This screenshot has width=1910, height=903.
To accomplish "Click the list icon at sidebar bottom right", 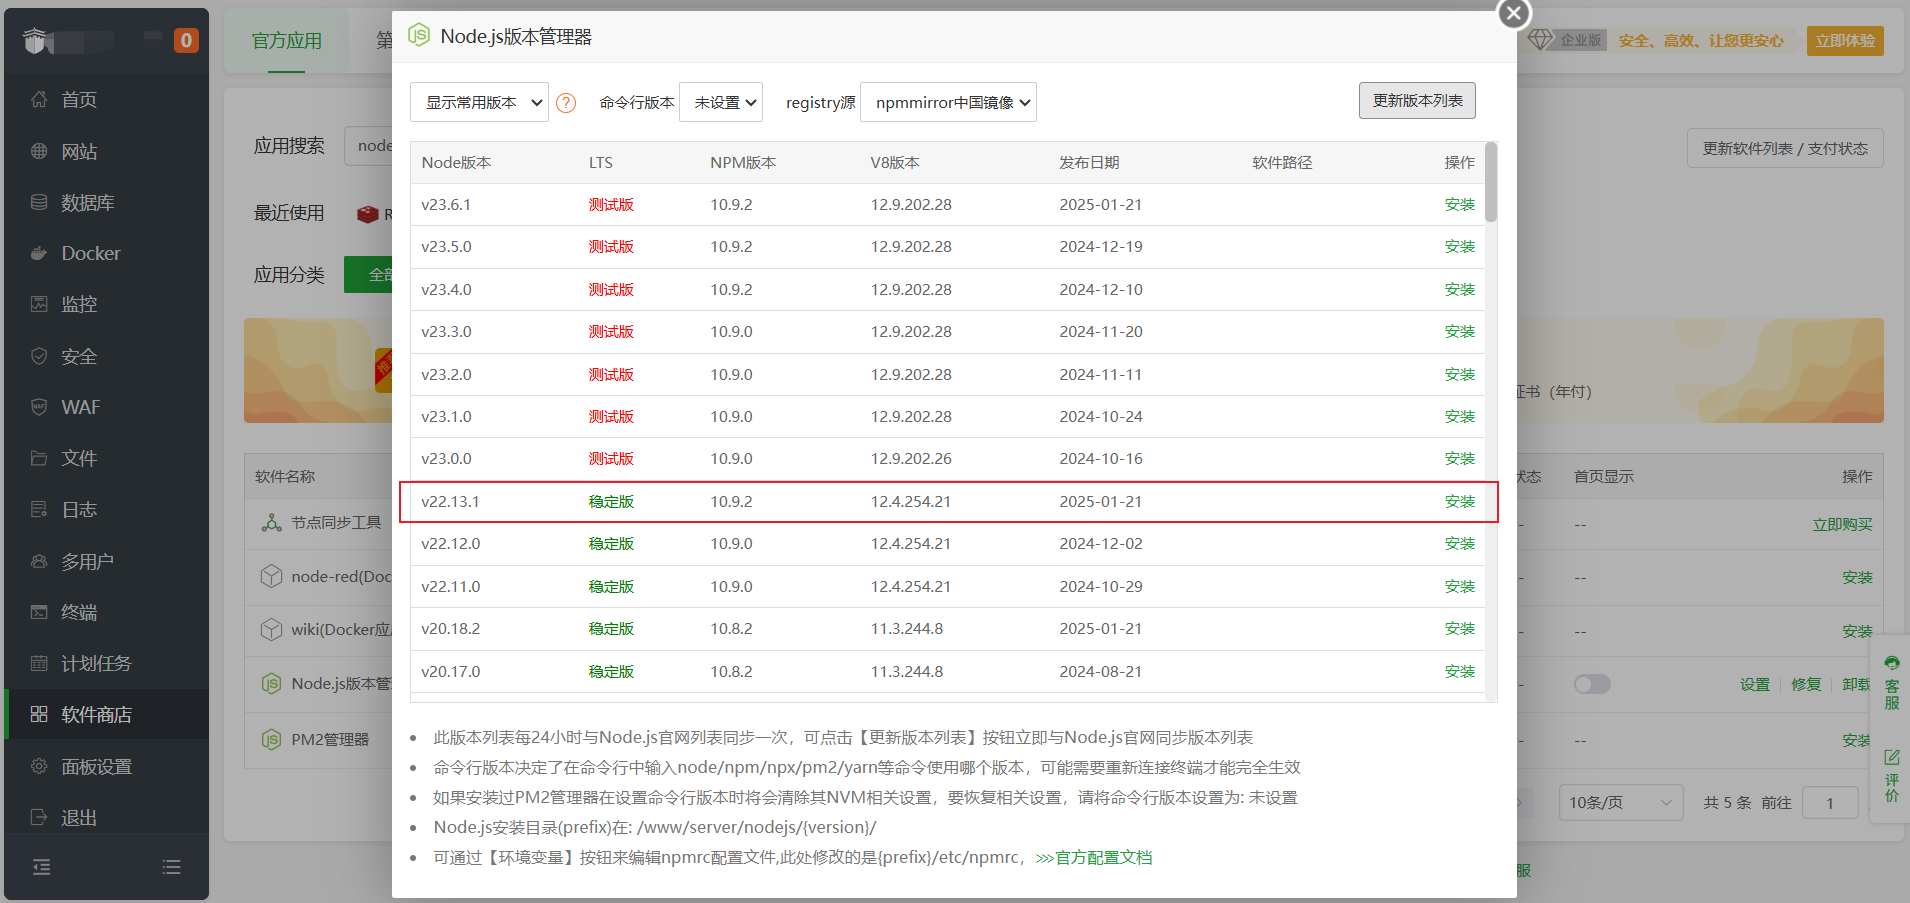I will point(172,867).
